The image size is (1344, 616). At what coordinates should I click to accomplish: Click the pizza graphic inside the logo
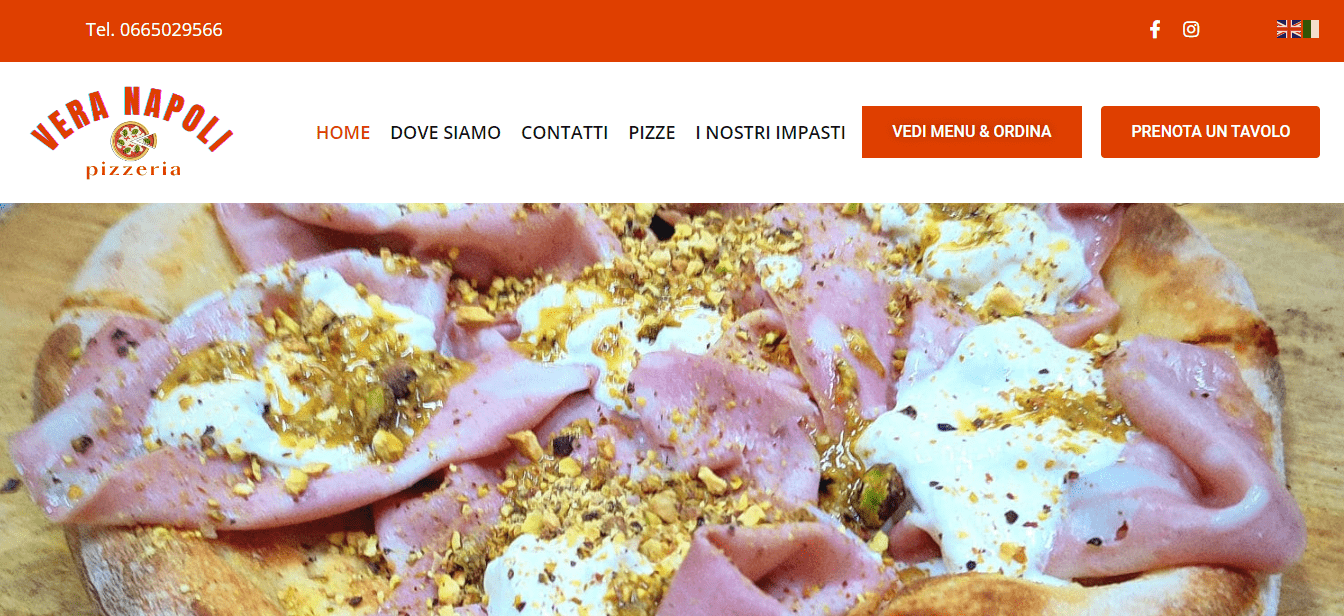(x=133, y=141)
